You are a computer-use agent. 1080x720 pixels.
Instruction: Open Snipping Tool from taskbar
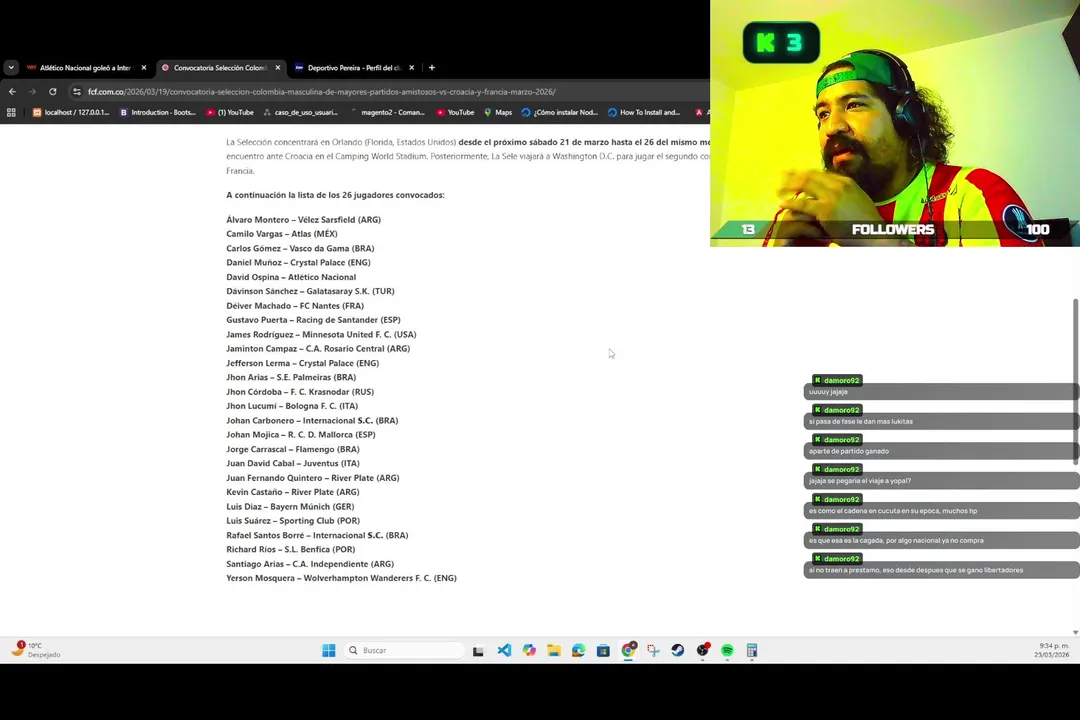click(x=653, y=650)
